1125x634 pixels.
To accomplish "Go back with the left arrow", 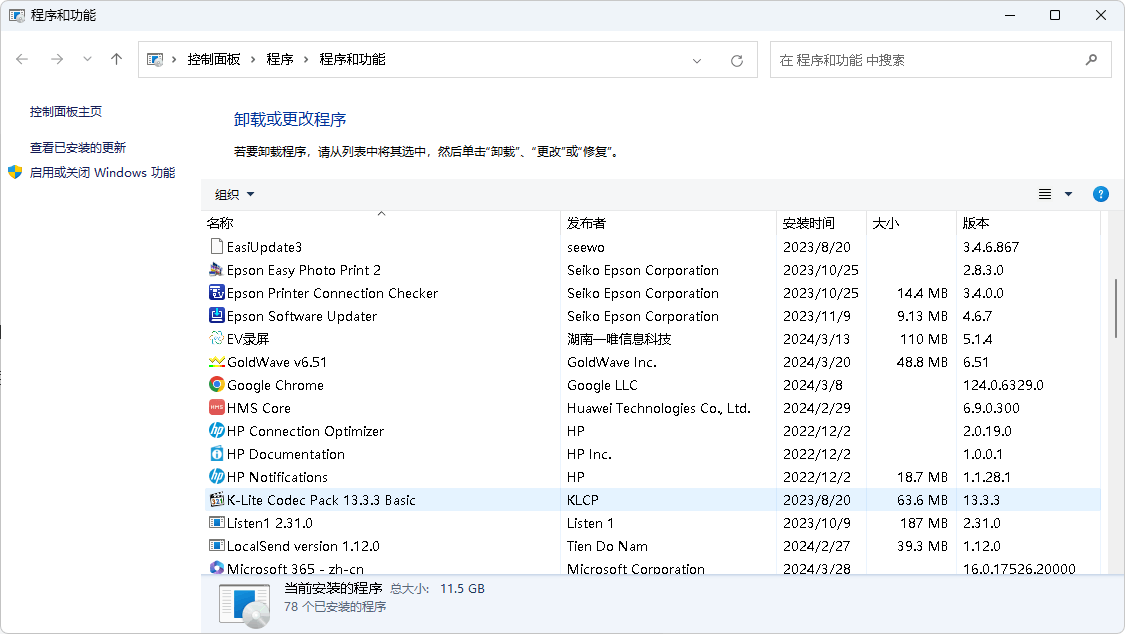I will click(x=22, y=60).
